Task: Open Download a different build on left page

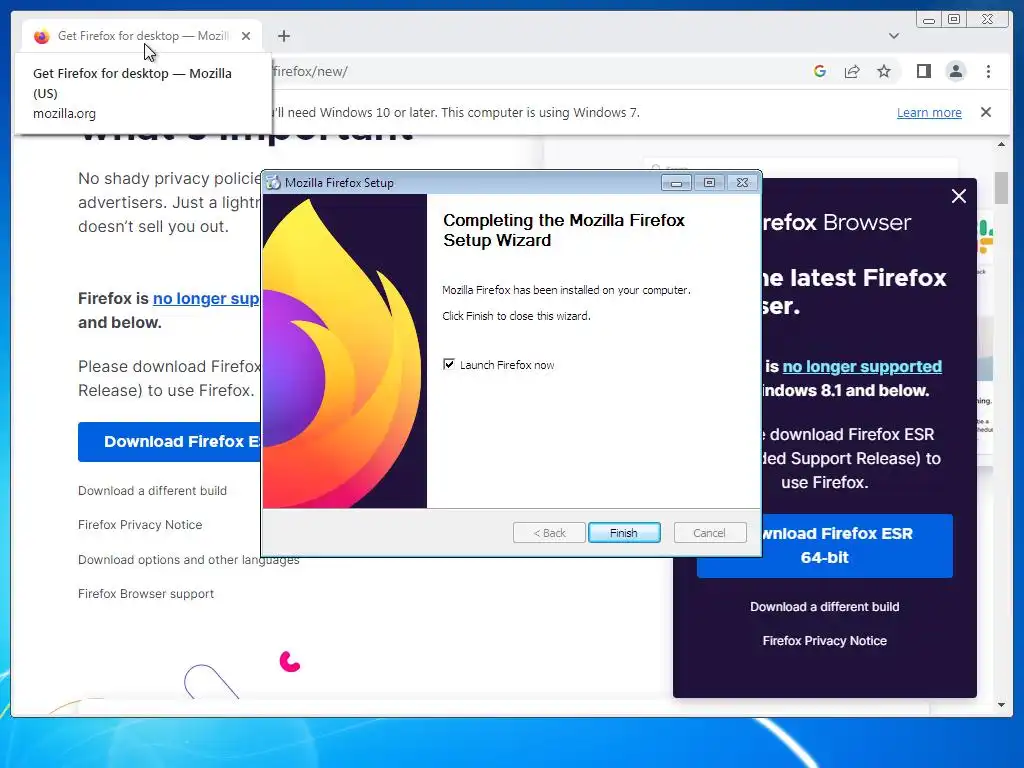Action: [x=152, y=490]
